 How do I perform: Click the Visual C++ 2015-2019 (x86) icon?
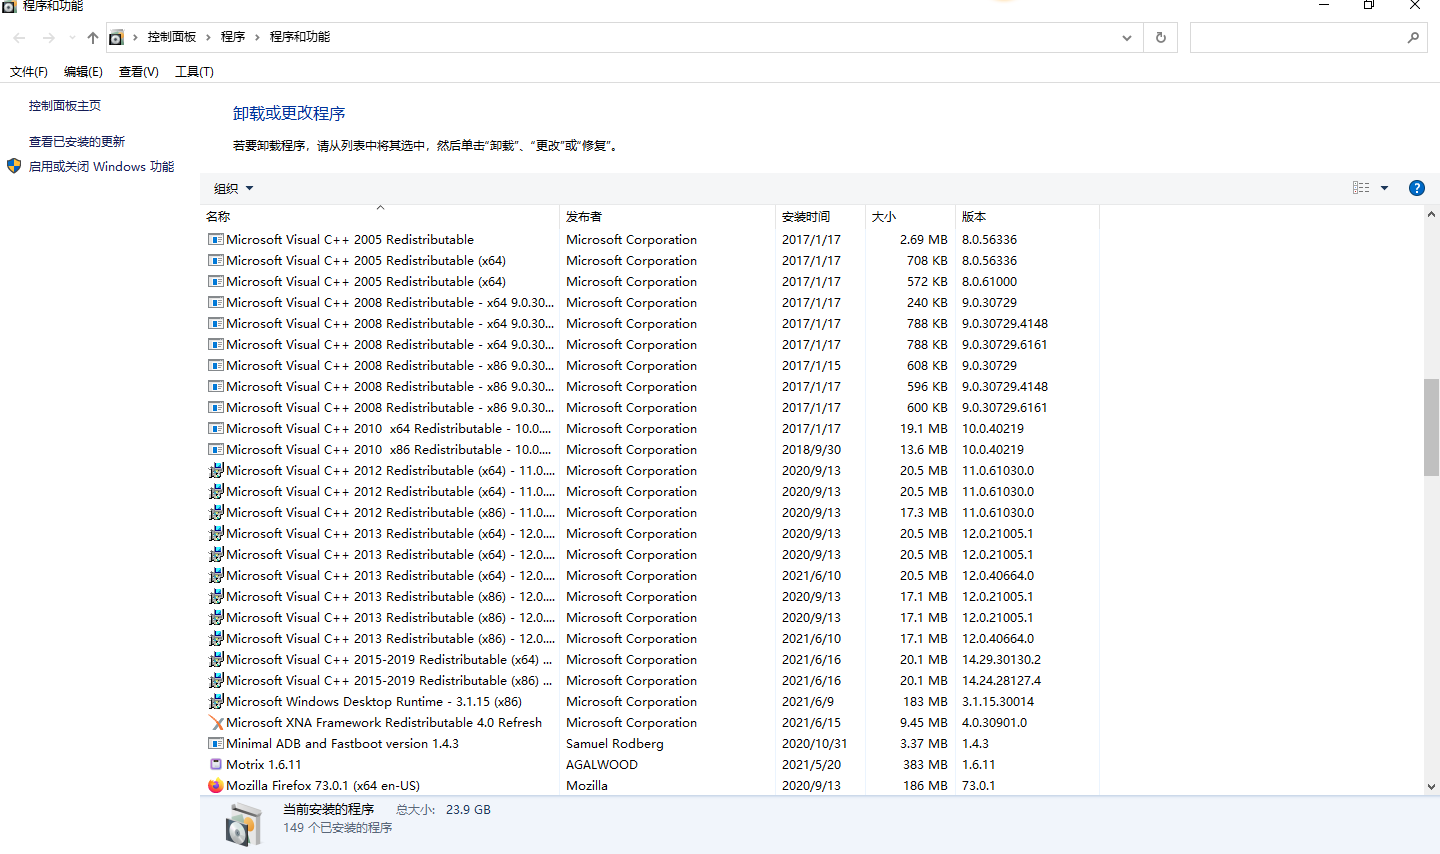(215, 680)
